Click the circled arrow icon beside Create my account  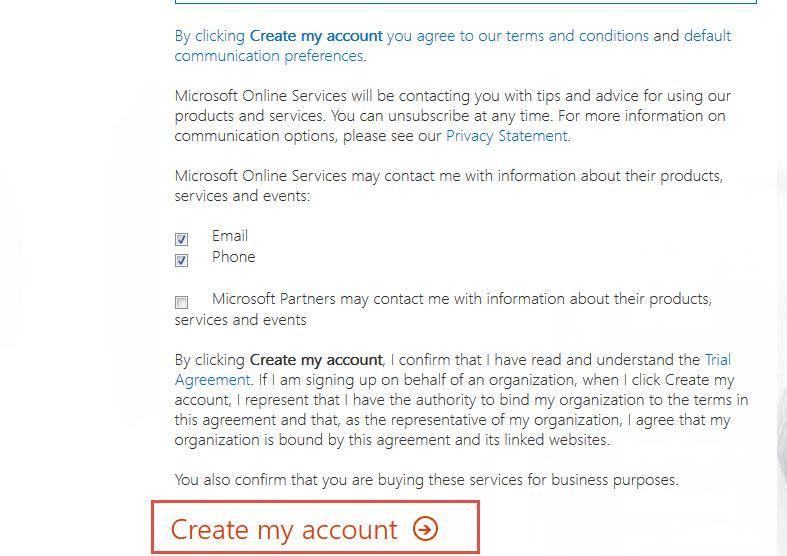pyautogui.click(x=425, y=529)
